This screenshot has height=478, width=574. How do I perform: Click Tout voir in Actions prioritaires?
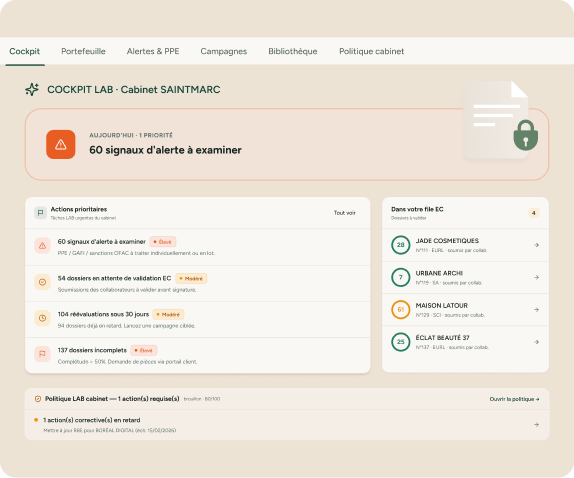[x=344, y=213]
